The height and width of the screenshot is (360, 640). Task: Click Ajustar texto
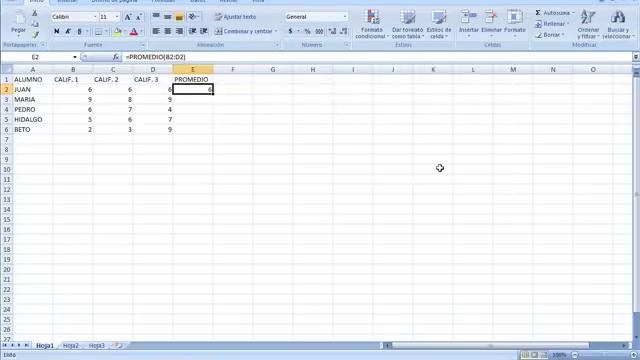(236, 17)
